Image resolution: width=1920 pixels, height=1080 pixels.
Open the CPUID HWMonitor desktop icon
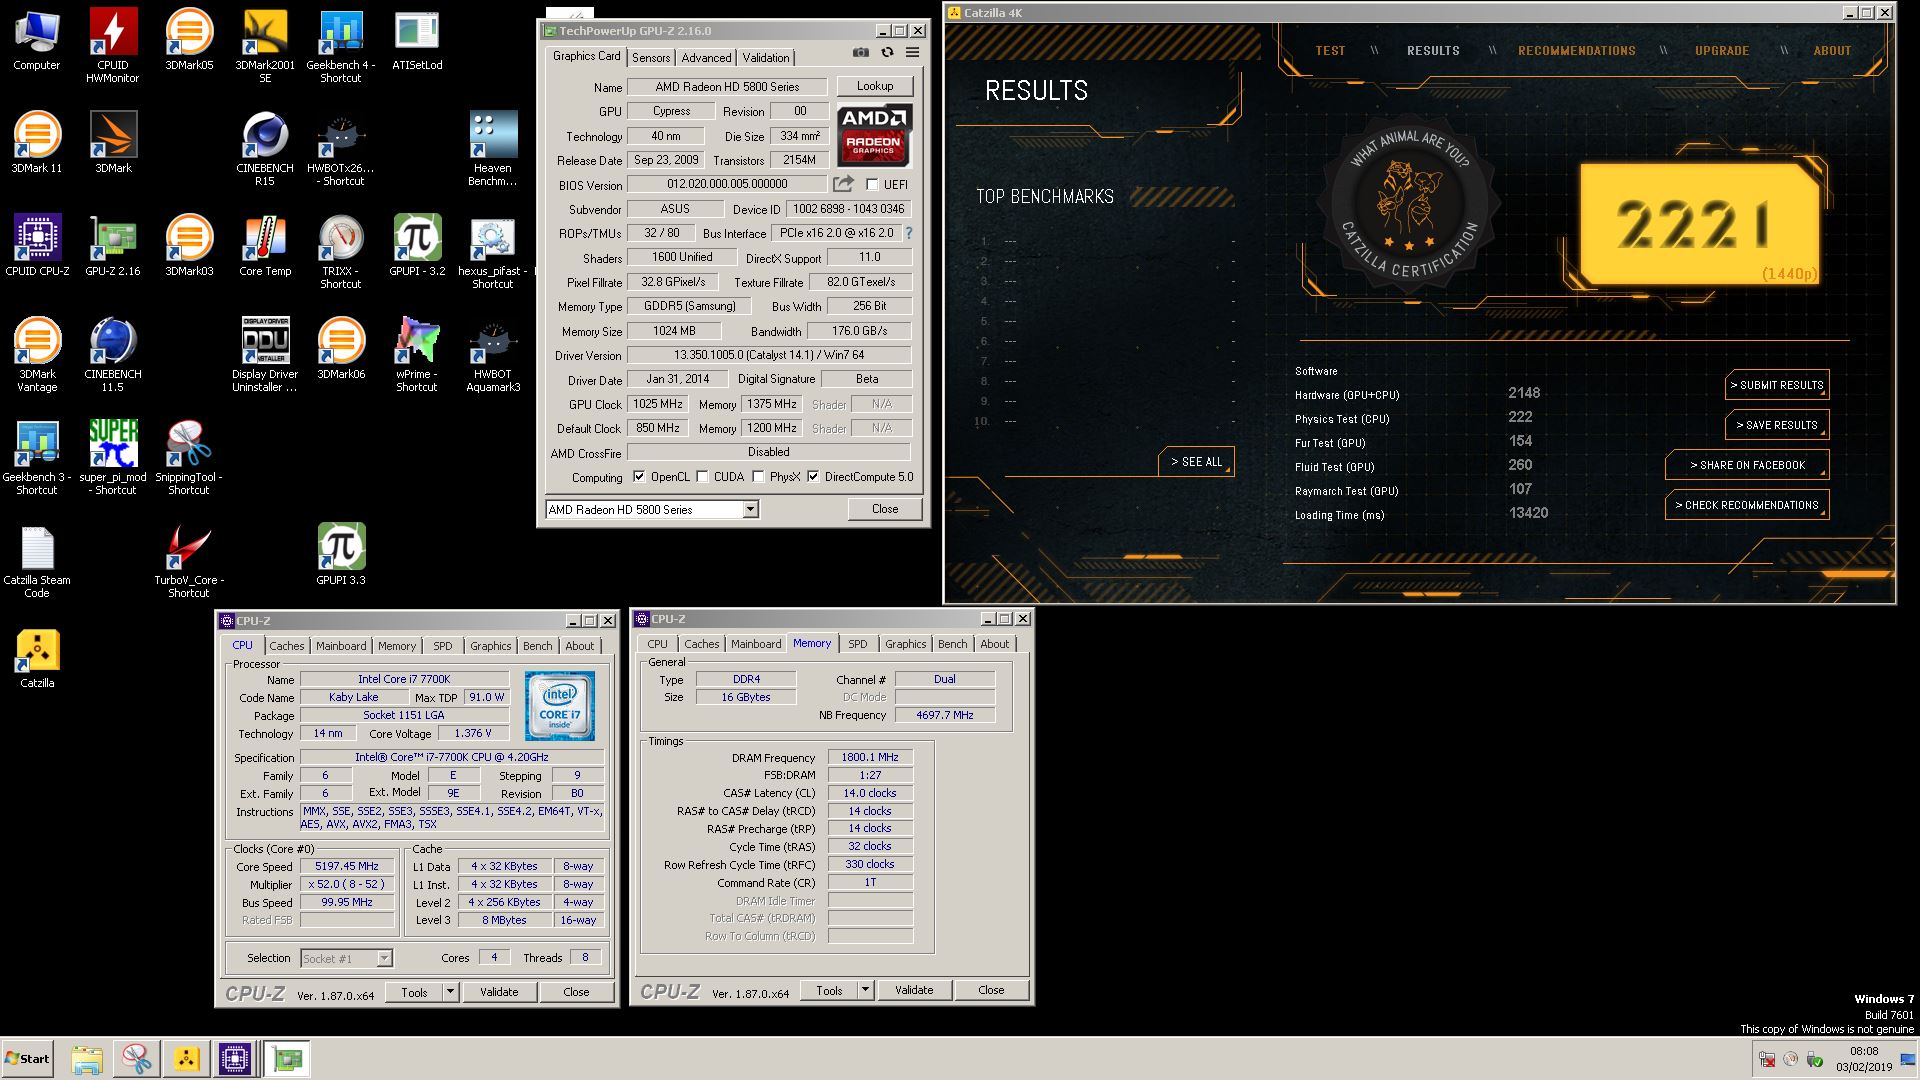pyautogui.click(x=113, y=44)
